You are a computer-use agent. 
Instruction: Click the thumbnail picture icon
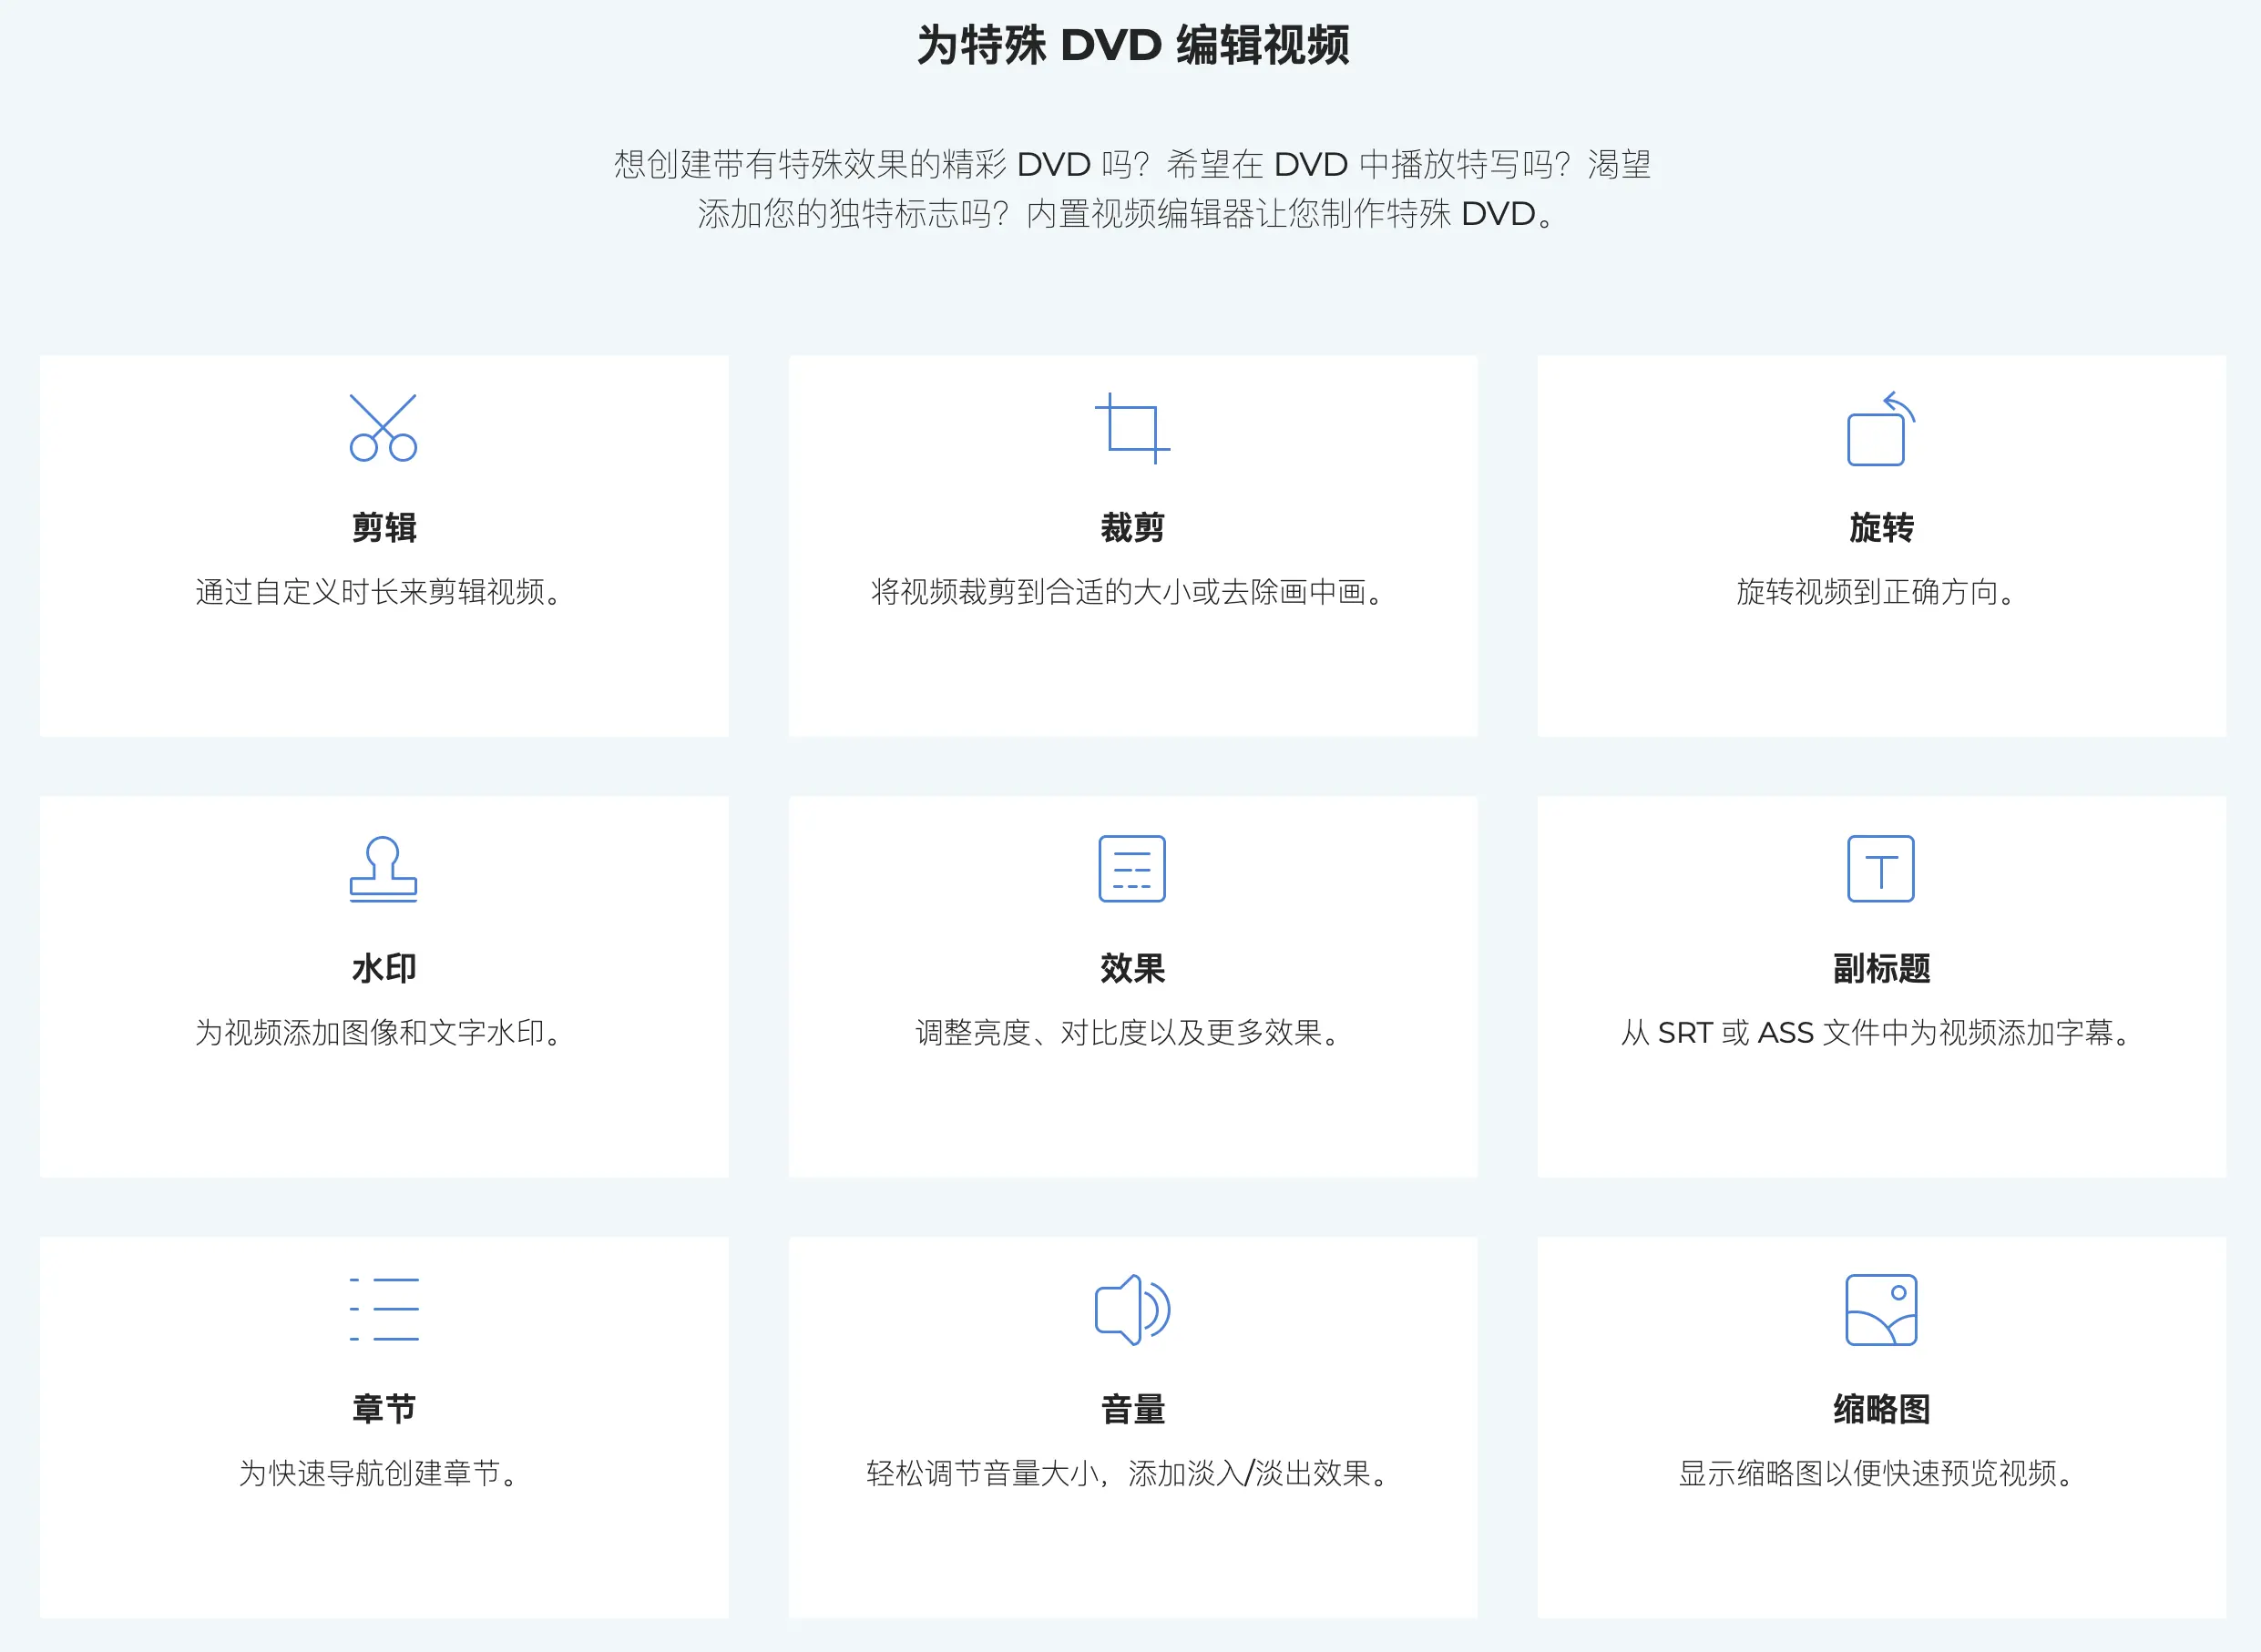pyautogui.click(x=1880, y=1309)
